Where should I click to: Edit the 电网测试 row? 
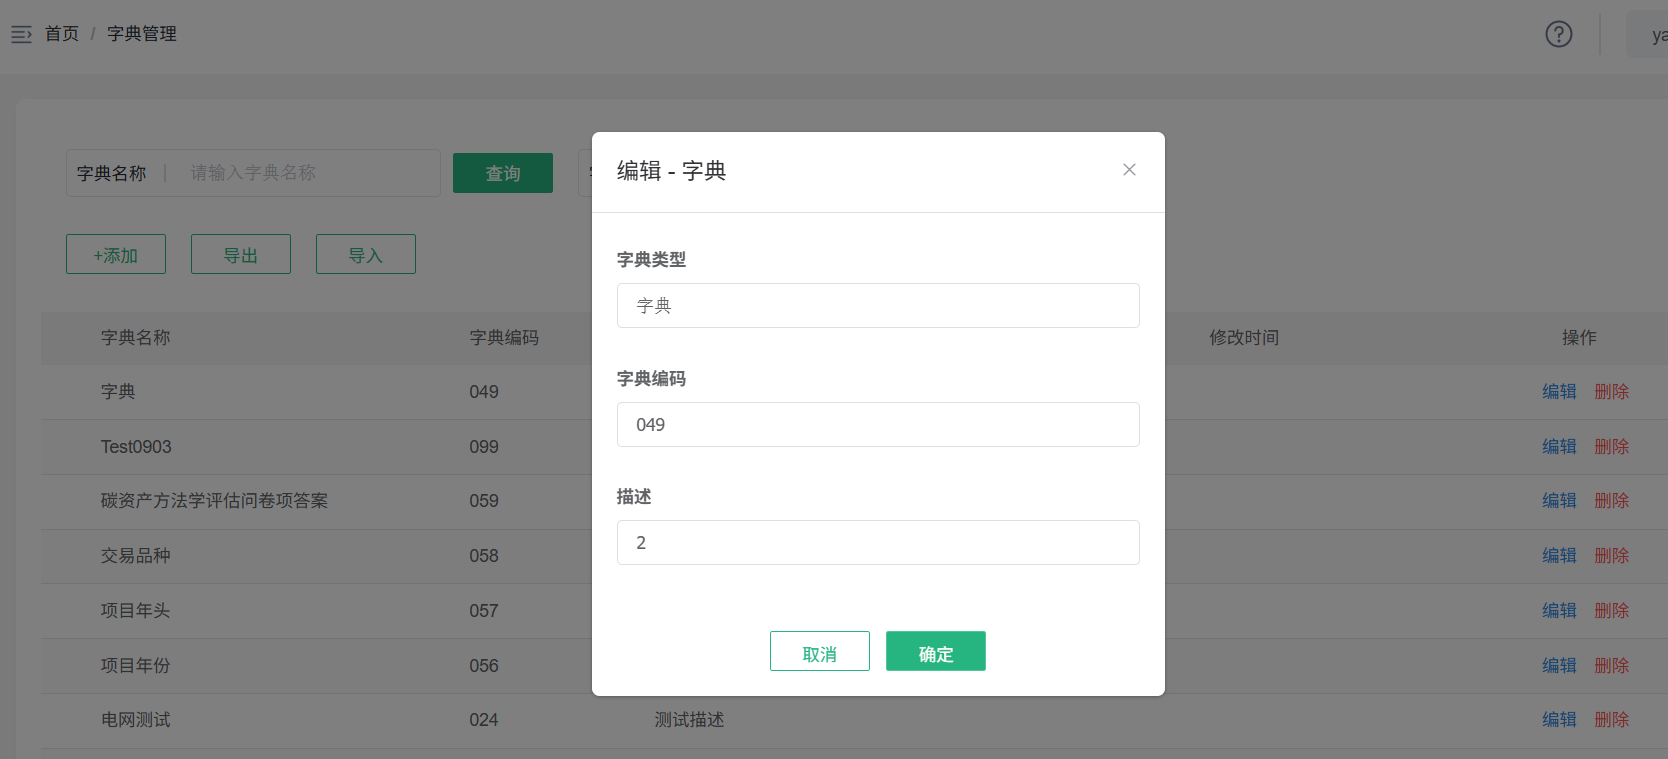pos(1559,719)
